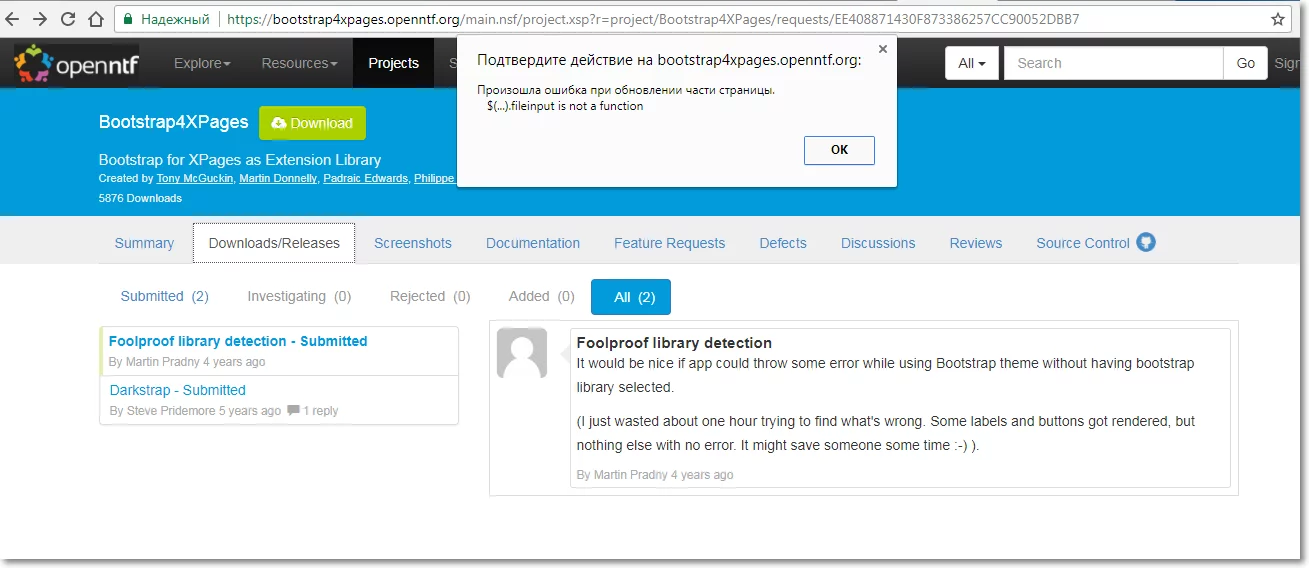Expand the Explore dropdown menu
Image resolution: width=1309 pixels, height=568 pixels.
pyautogui.click(x=202, y=63)
